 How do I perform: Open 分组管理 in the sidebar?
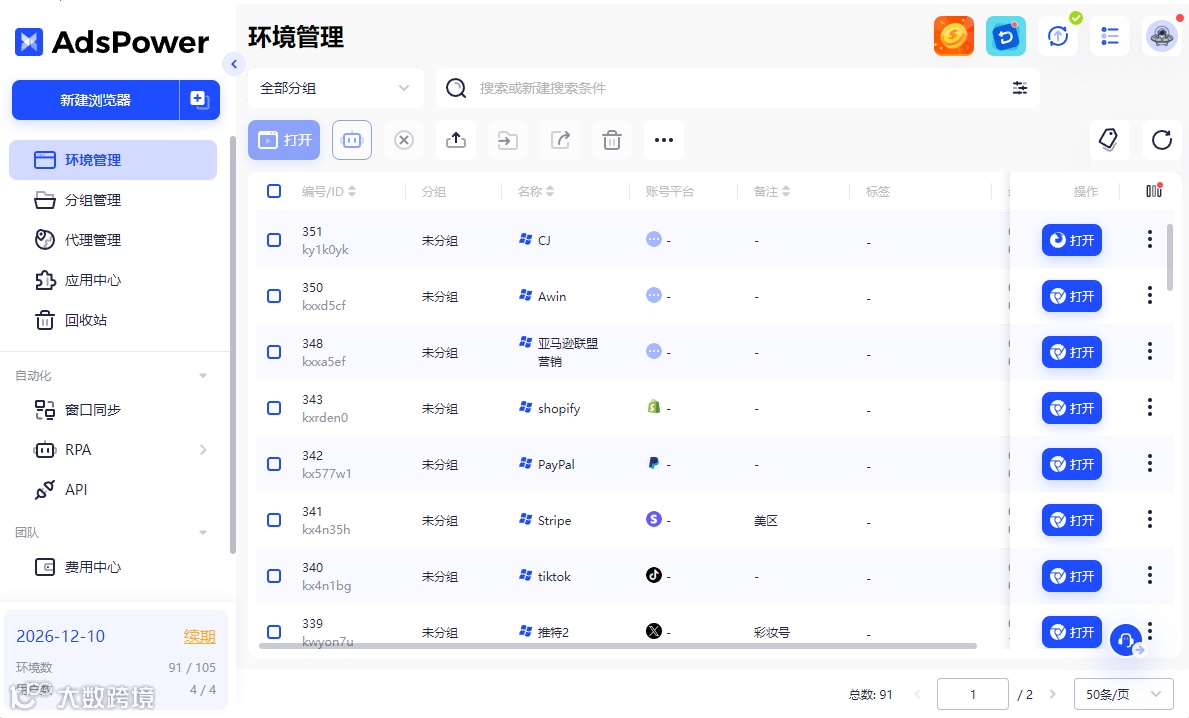coord(113,200)
